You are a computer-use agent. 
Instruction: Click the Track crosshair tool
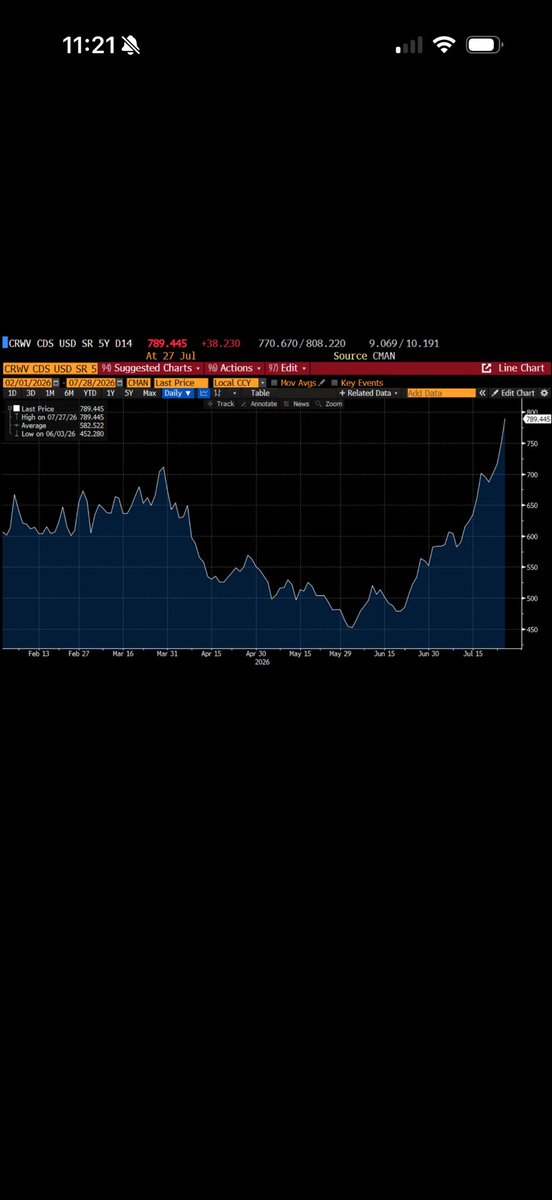(220, 404)
